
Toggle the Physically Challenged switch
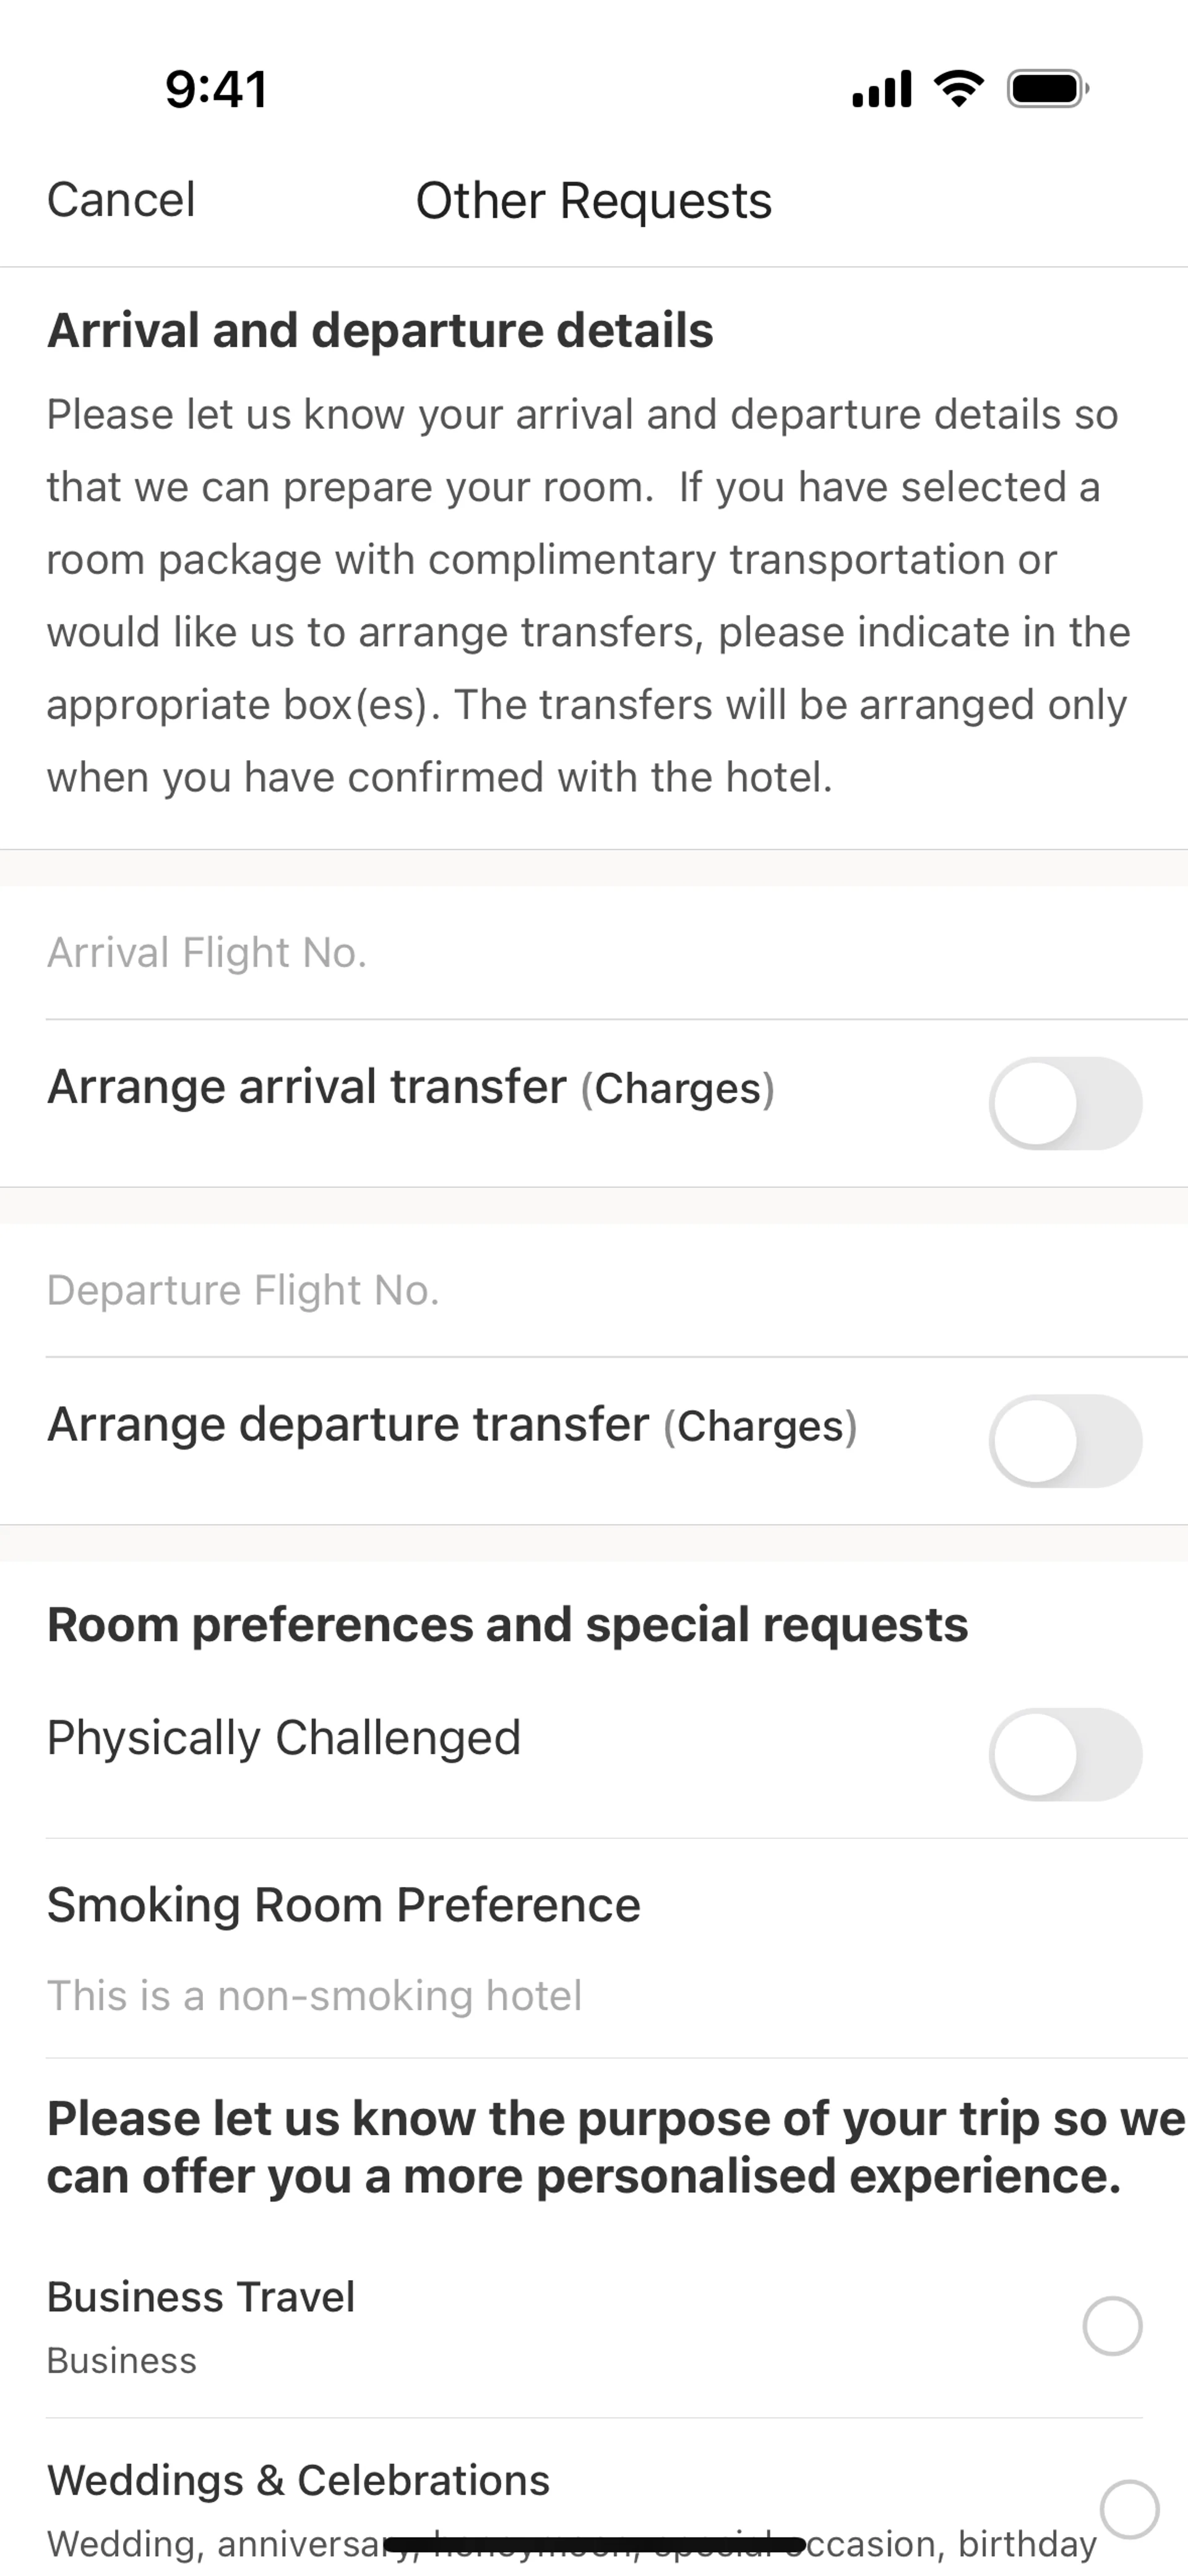pos(1065,1754)
